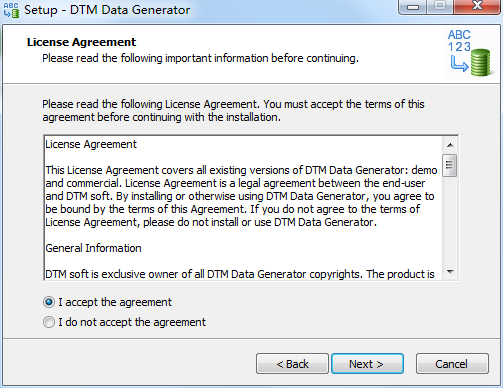Click the green database cylinder in header logo
The image size is (503, 388).
(481, 62)
